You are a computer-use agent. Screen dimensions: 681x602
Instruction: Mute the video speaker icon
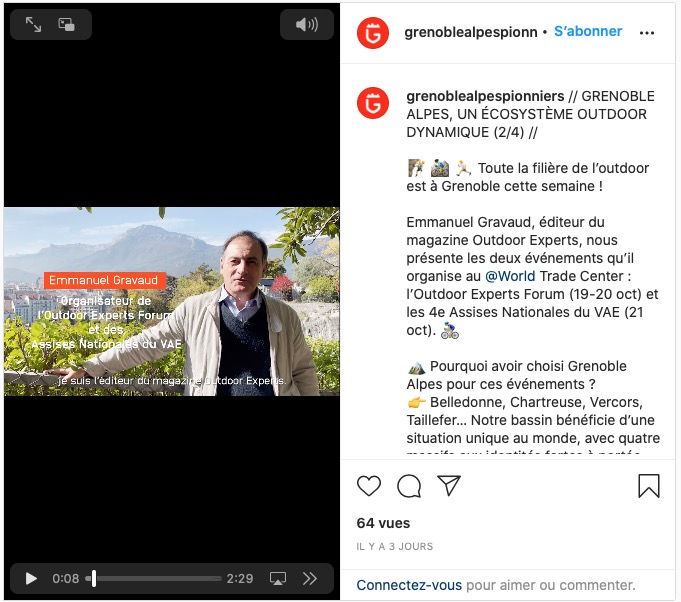click(307, 24)
